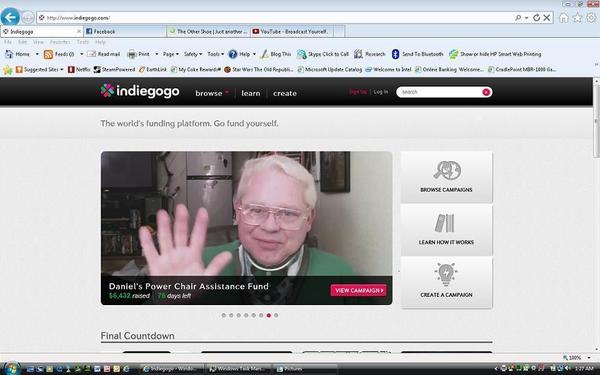The width and height of the screenshot is (600, 375).
Task: Click the Indiegogo logo
Action: 140,91
